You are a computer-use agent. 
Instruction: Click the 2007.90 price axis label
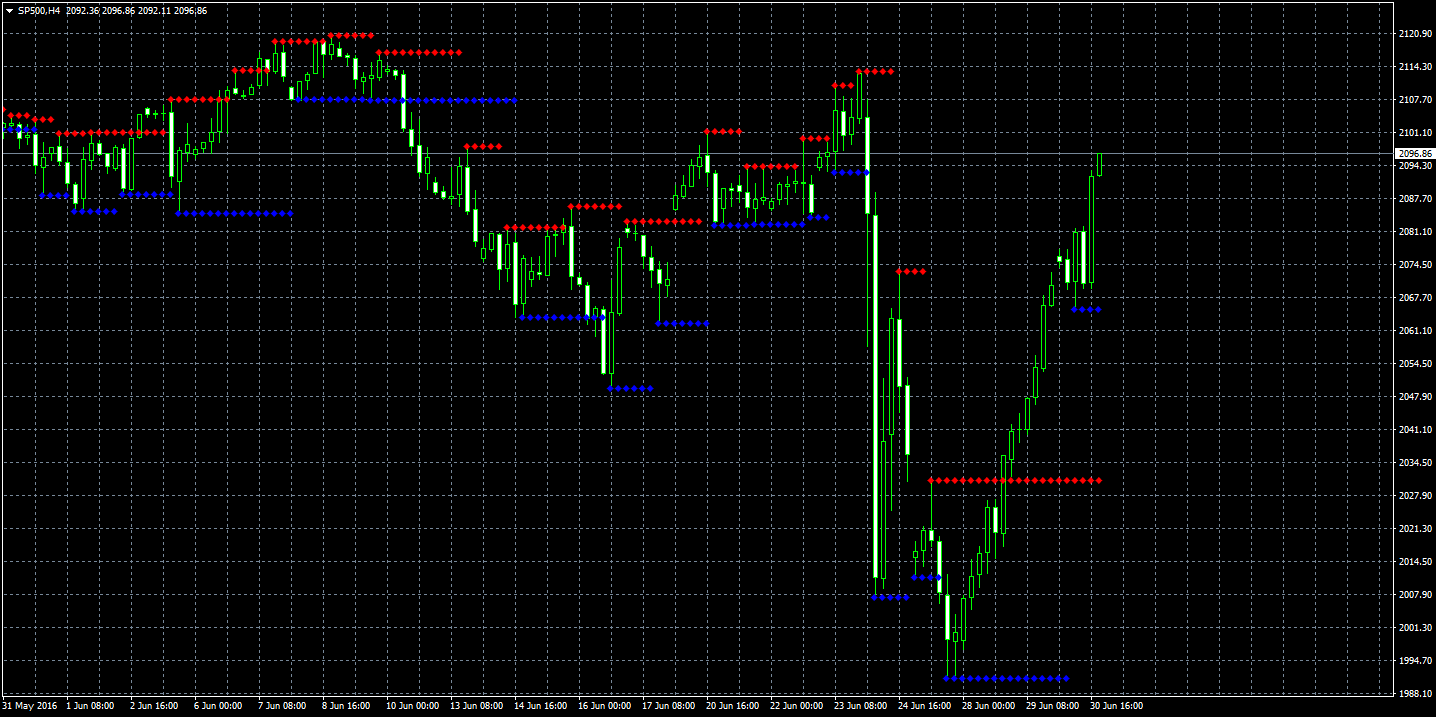[x=1416, y=595]
